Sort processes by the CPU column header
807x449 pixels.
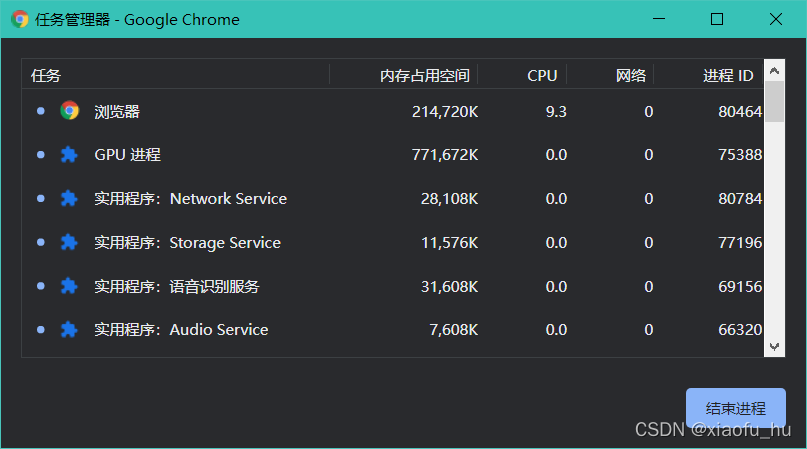tap(542, 75)
